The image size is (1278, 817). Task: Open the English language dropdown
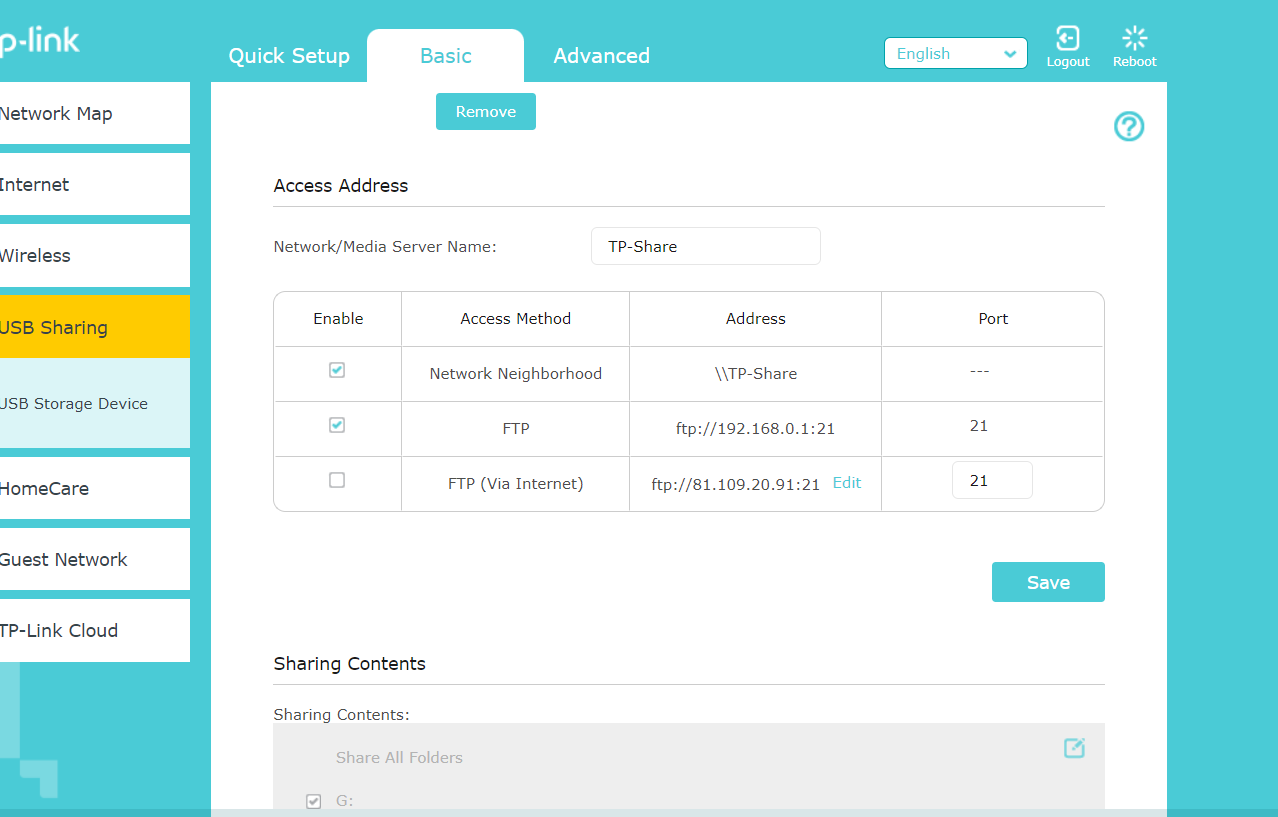point(955,54)
